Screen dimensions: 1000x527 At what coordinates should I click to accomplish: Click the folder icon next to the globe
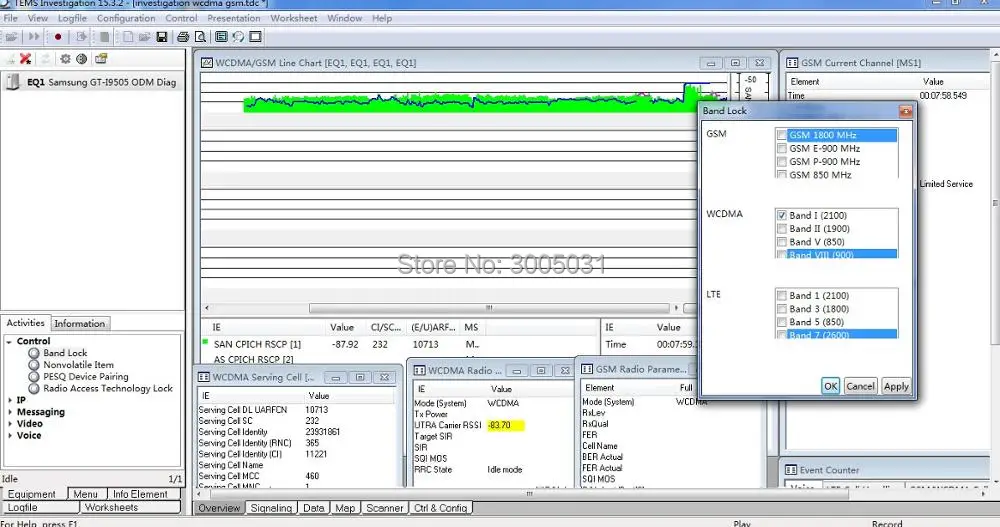[x=101, y=59]
